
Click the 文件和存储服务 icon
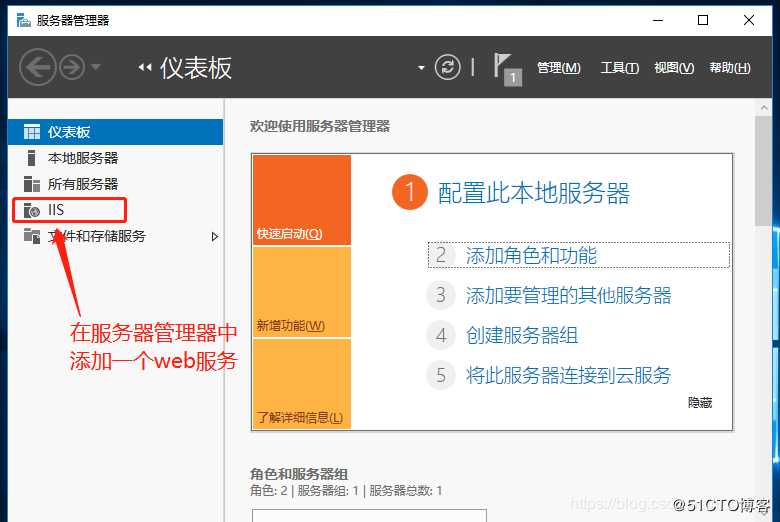tap(32, 236)
